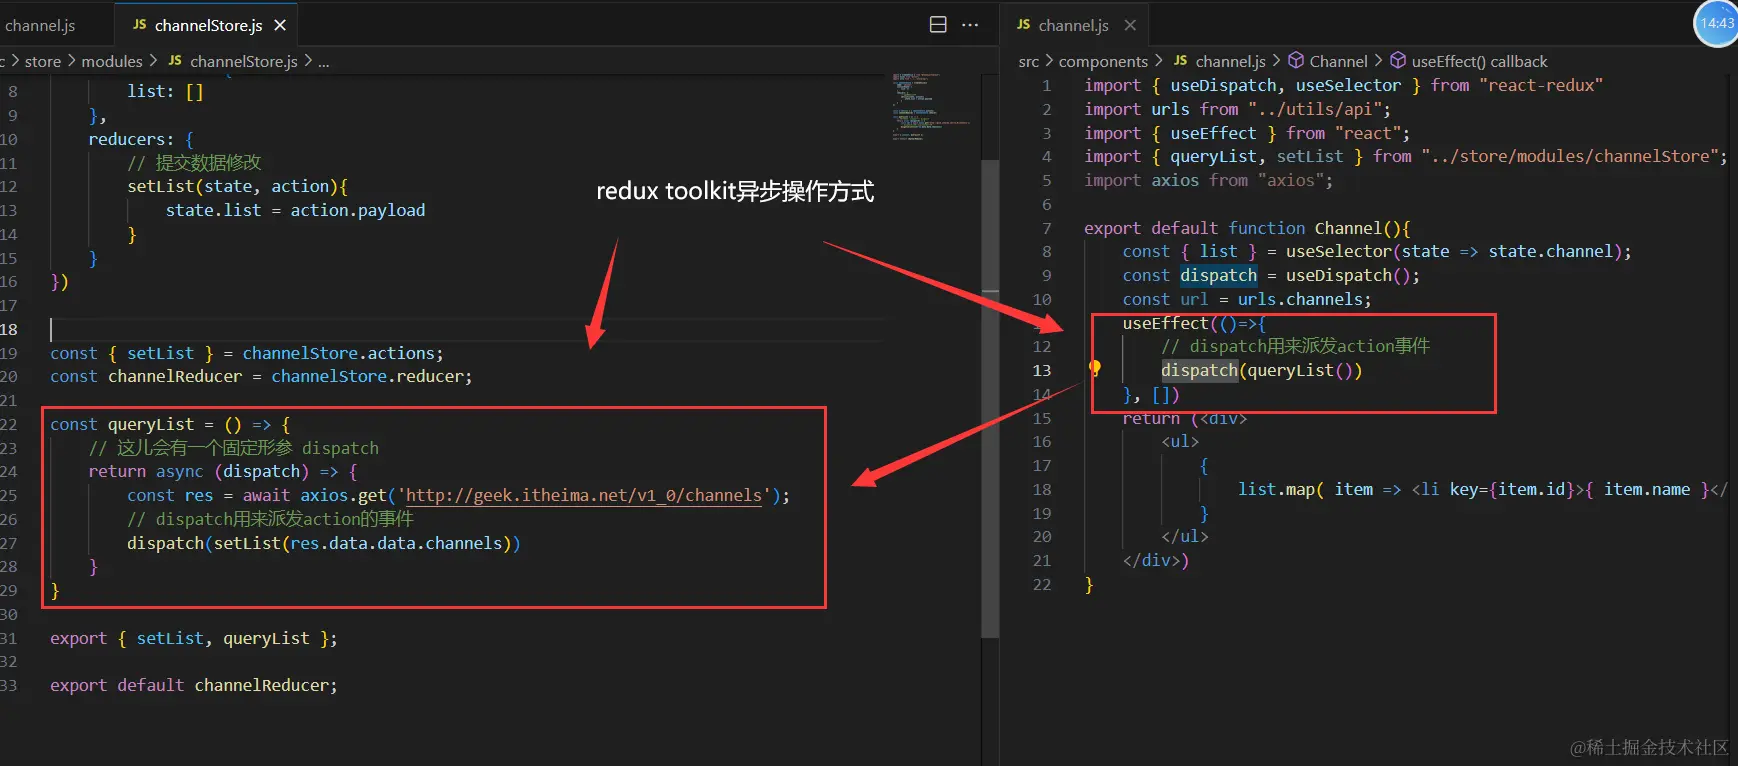Viewport: 1738px width, 766px height.
Task: Click 'dispatch(queryList())' in right editor
Action: (1262, 370)
